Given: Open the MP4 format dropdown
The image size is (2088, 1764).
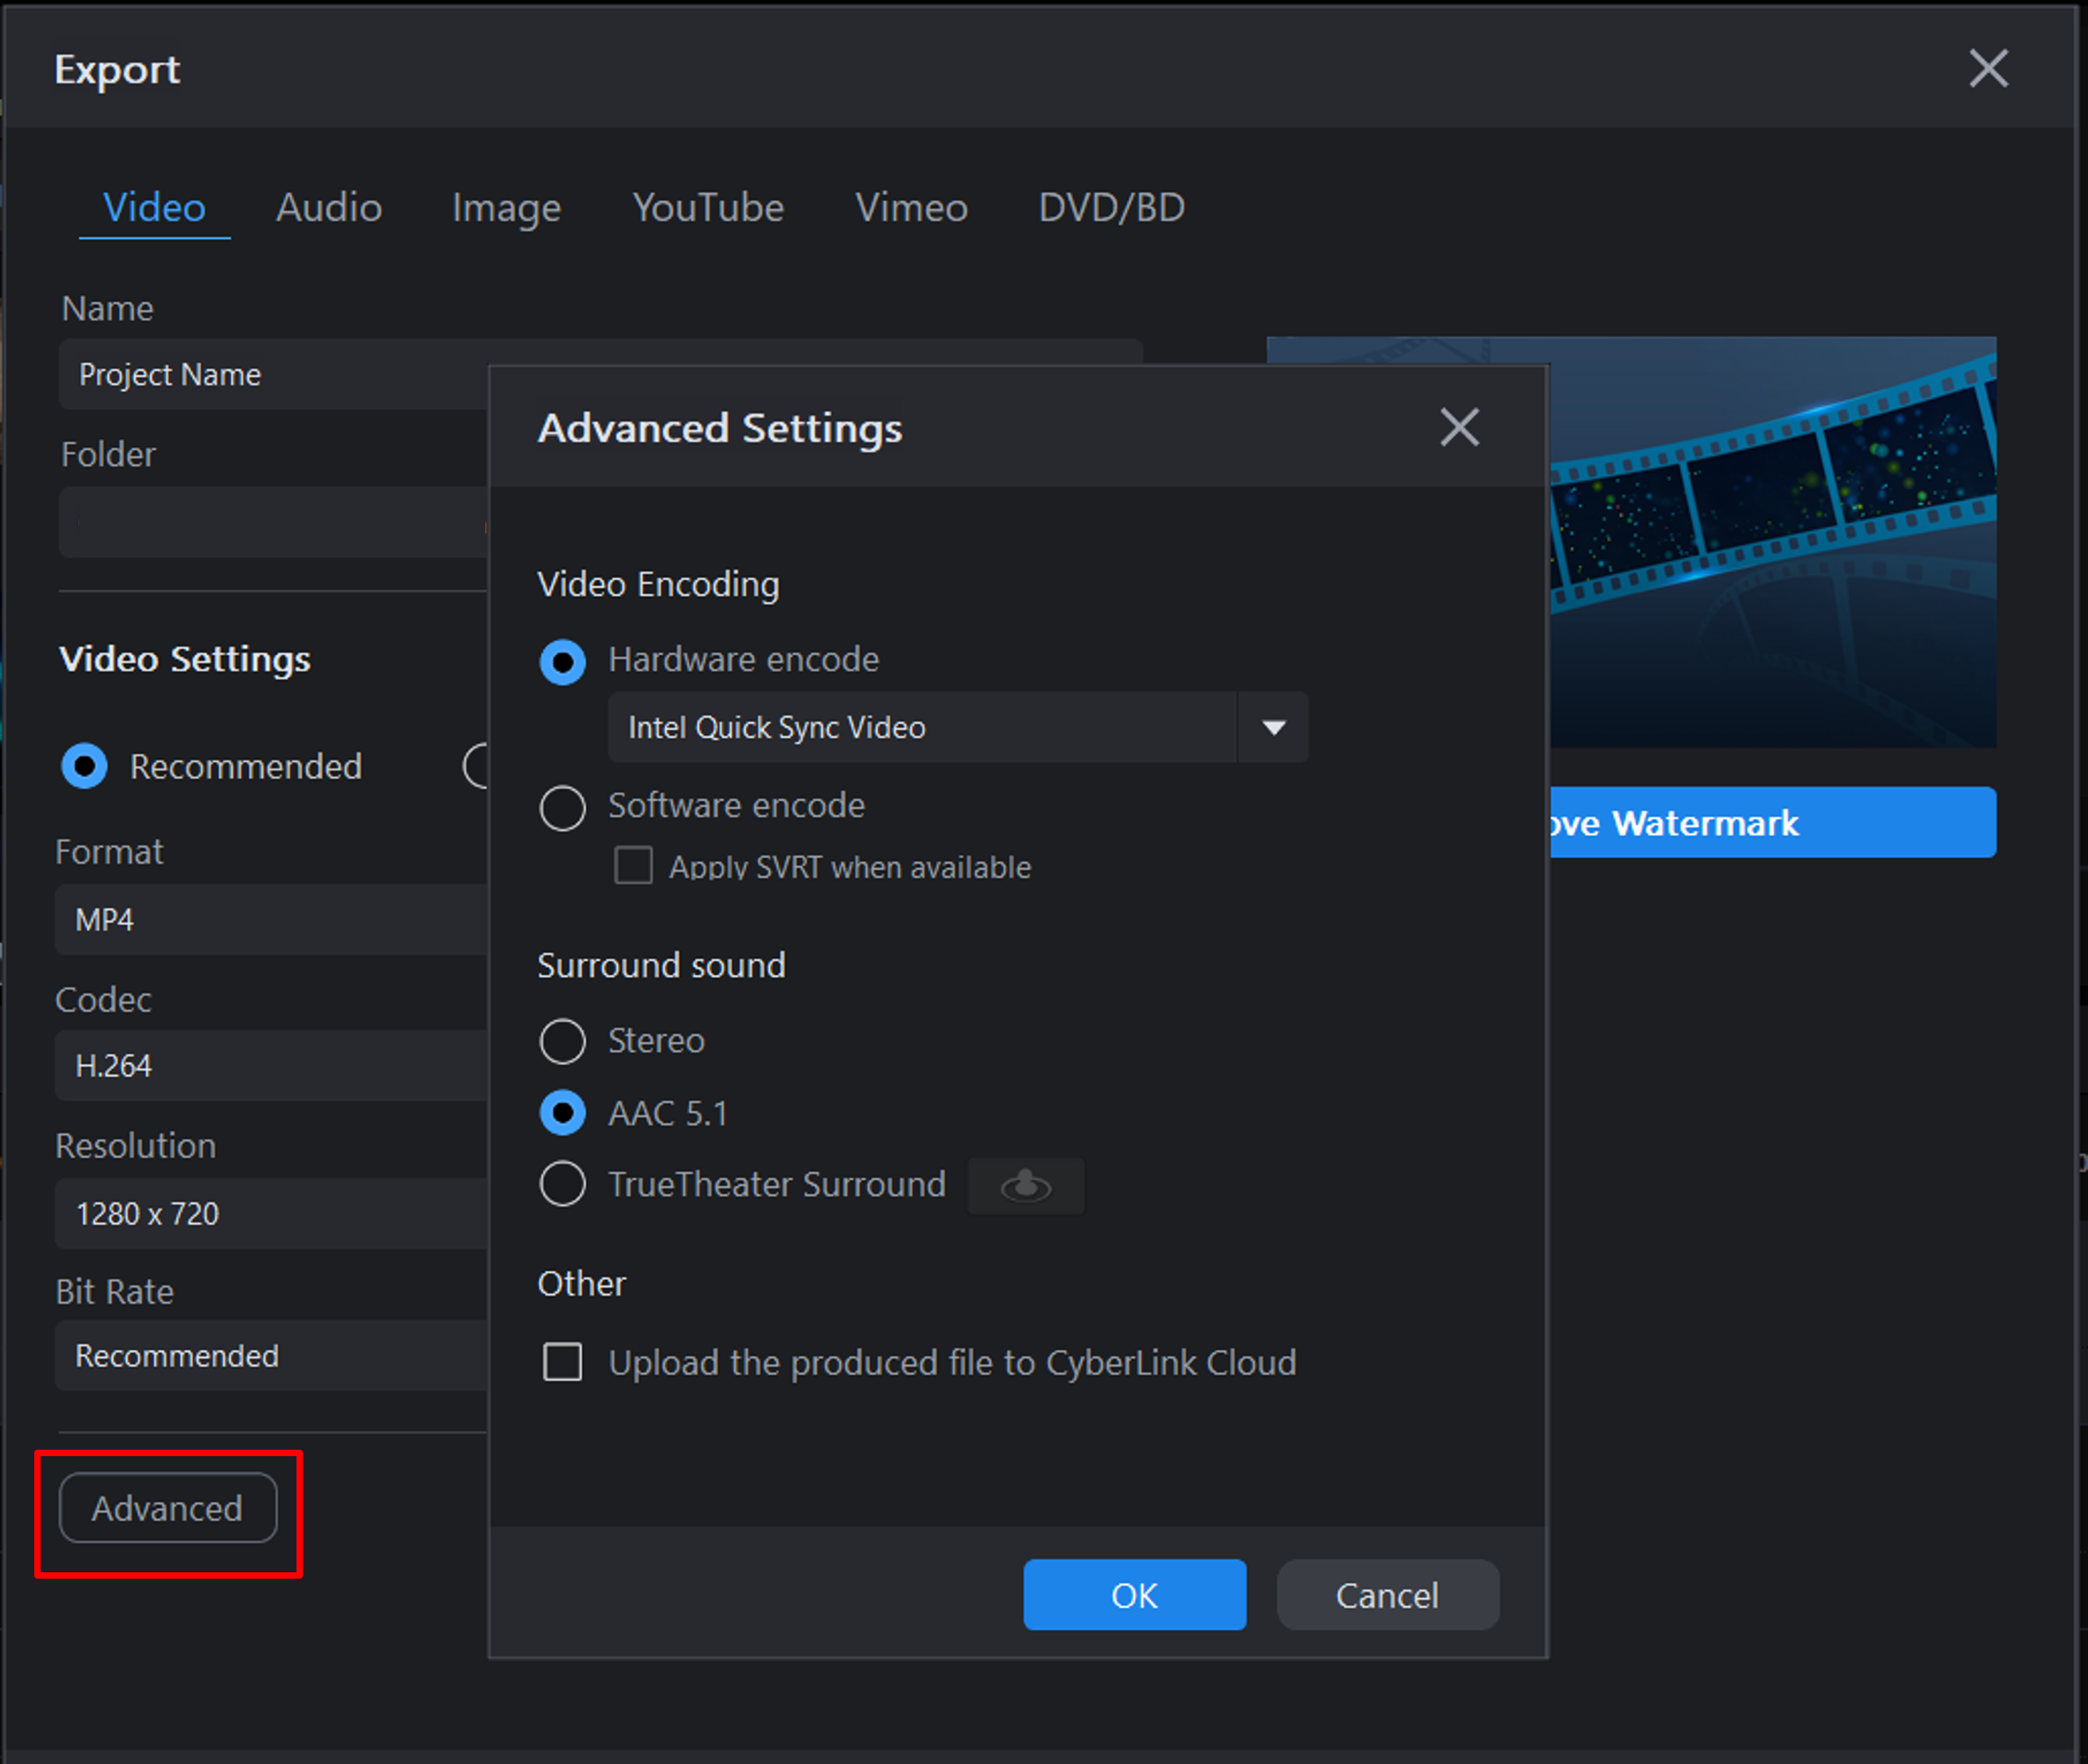Looking at the screenshot, I should (x=271, y=919).
